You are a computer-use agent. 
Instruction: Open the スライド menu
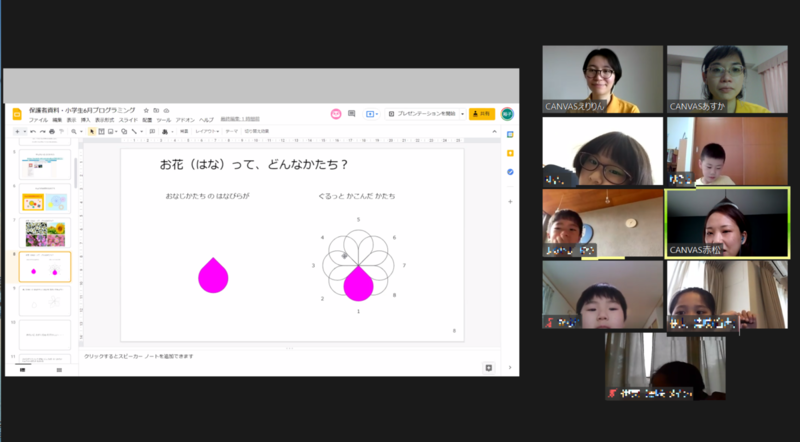pyautogui.click(x=128, y=120)
